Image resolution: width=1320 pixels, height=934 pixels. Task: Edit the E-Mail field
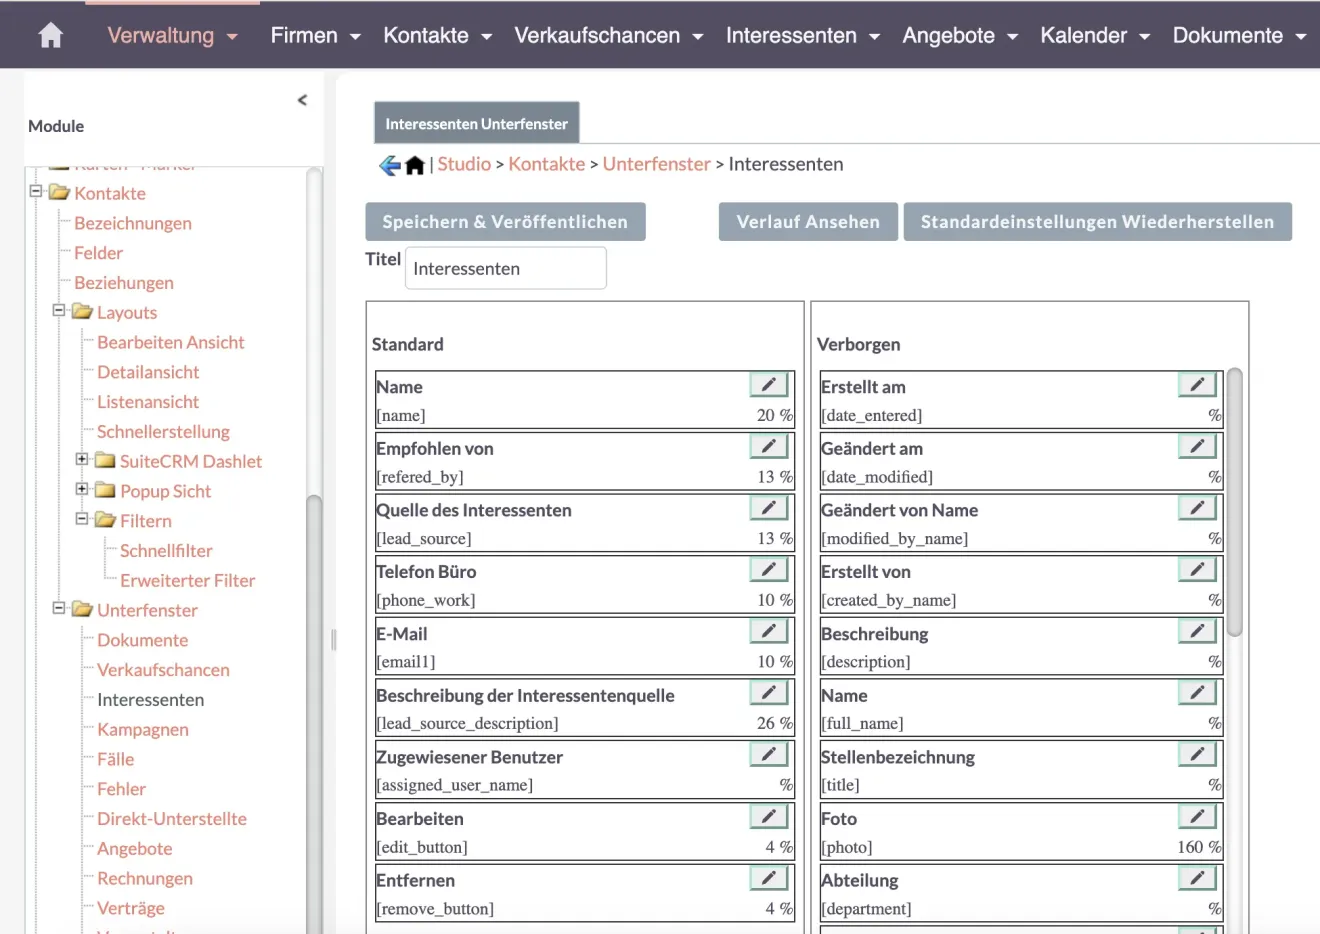pyautogui.click(x=768, y=631)
